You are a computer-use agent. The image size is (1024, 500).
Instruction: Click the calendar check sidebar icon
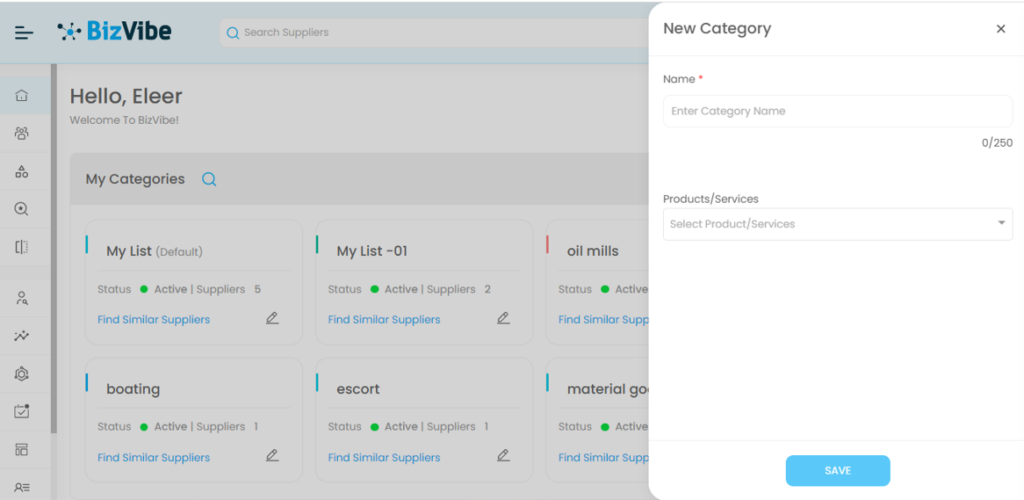(22, 411)
